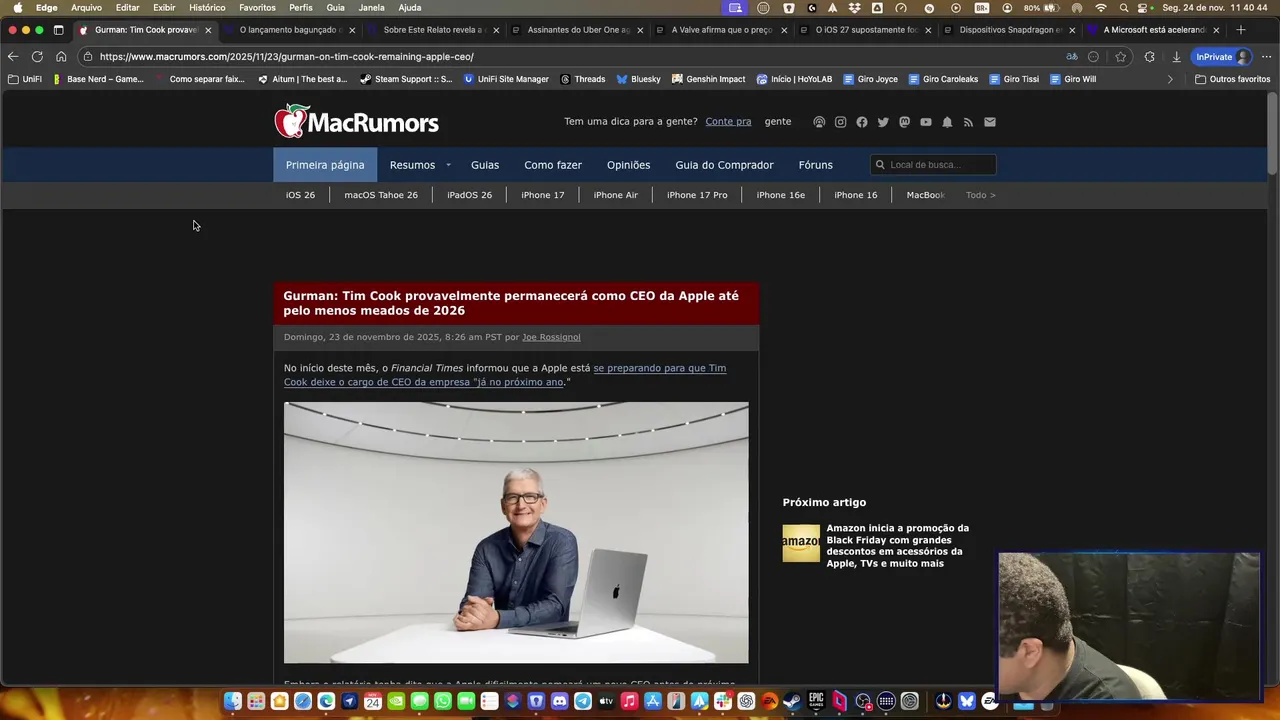Click the notification bell icon in header

[x=947, y=122]
